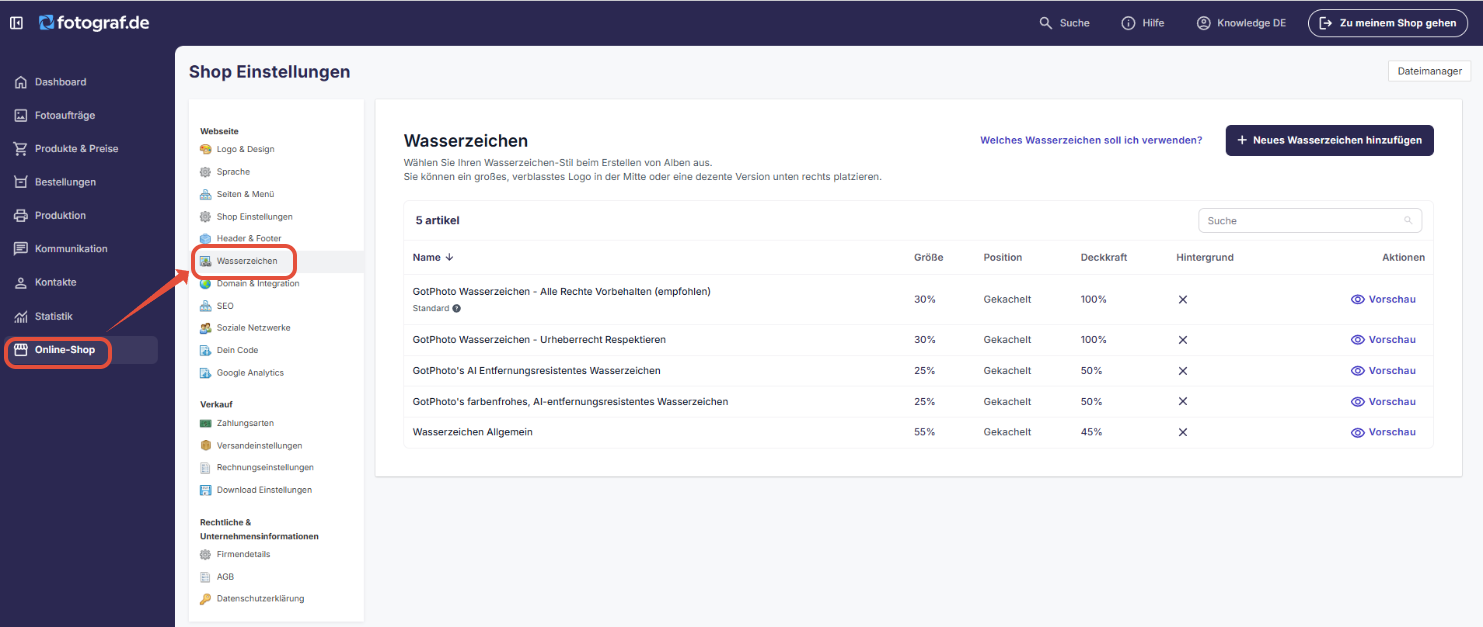Open the Dateimanager
Viewport: 1483px width, 627px height.
point(1429,71)
